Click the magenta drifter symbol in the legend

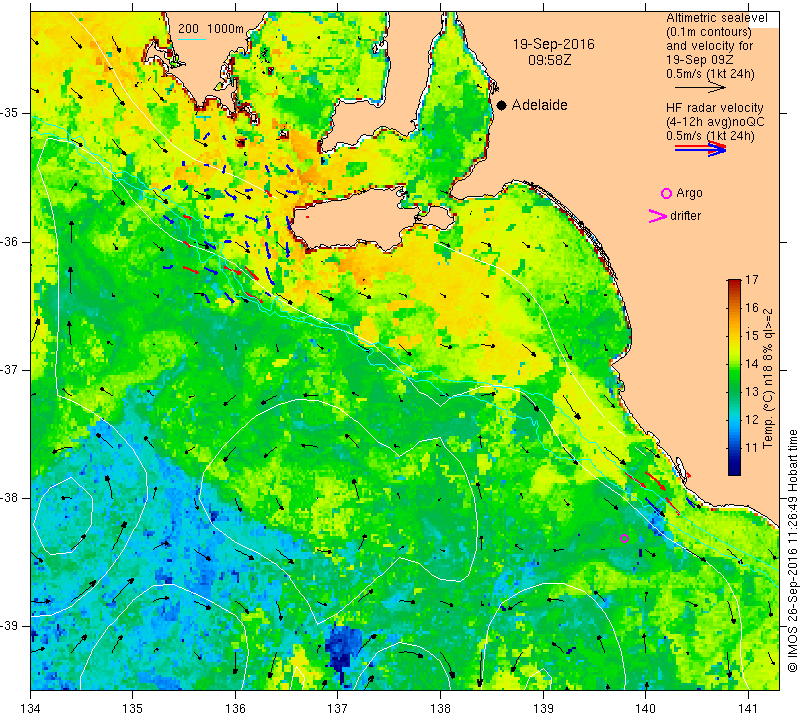coord(658,216)
